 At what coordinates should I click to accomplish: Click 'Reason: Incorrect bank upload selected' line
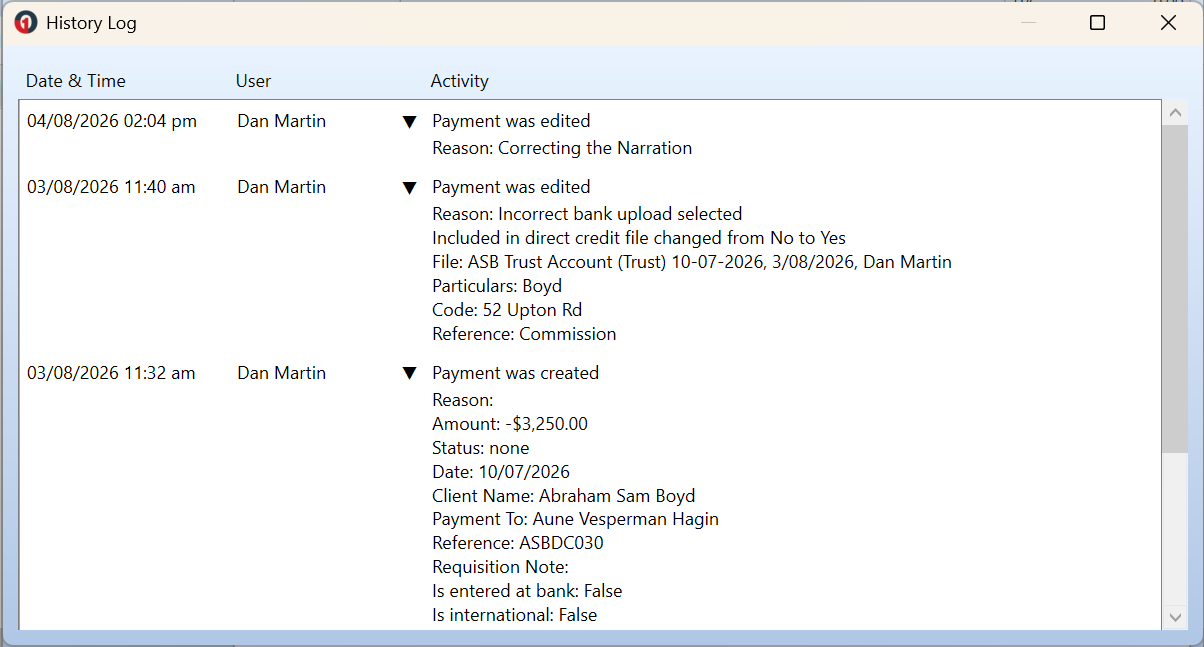click(587, 213)
